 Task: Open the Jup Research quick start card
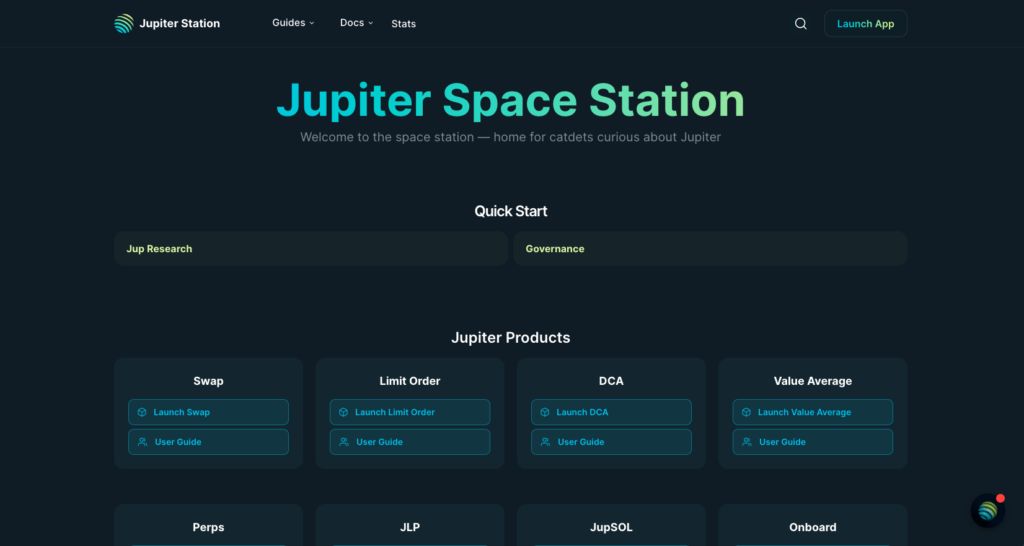tap(311, 249)
